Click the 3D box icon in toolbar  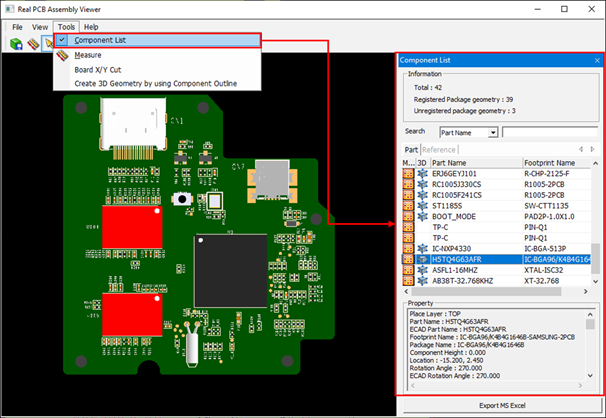(17, 44)
